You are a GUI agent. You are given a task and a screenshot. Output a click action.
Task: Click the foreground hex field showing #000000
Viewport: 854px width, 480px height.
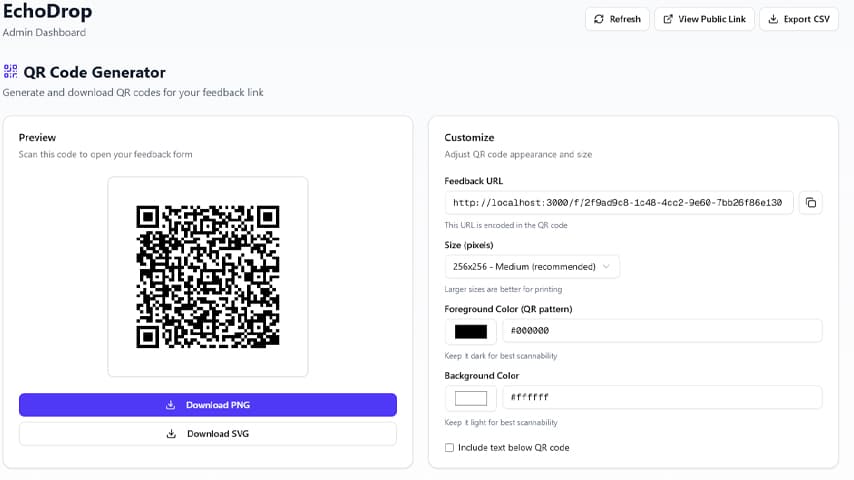click(x=661, y=331)
